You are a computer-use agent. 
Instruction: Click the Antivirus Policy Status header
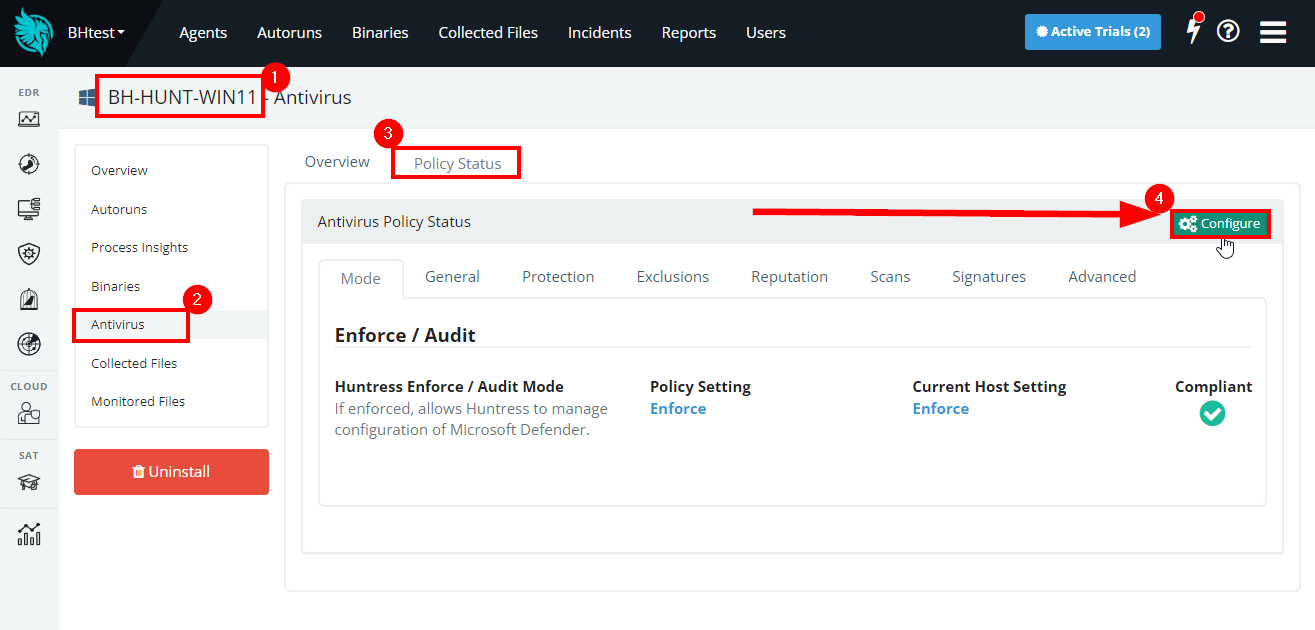click(394, 222)
